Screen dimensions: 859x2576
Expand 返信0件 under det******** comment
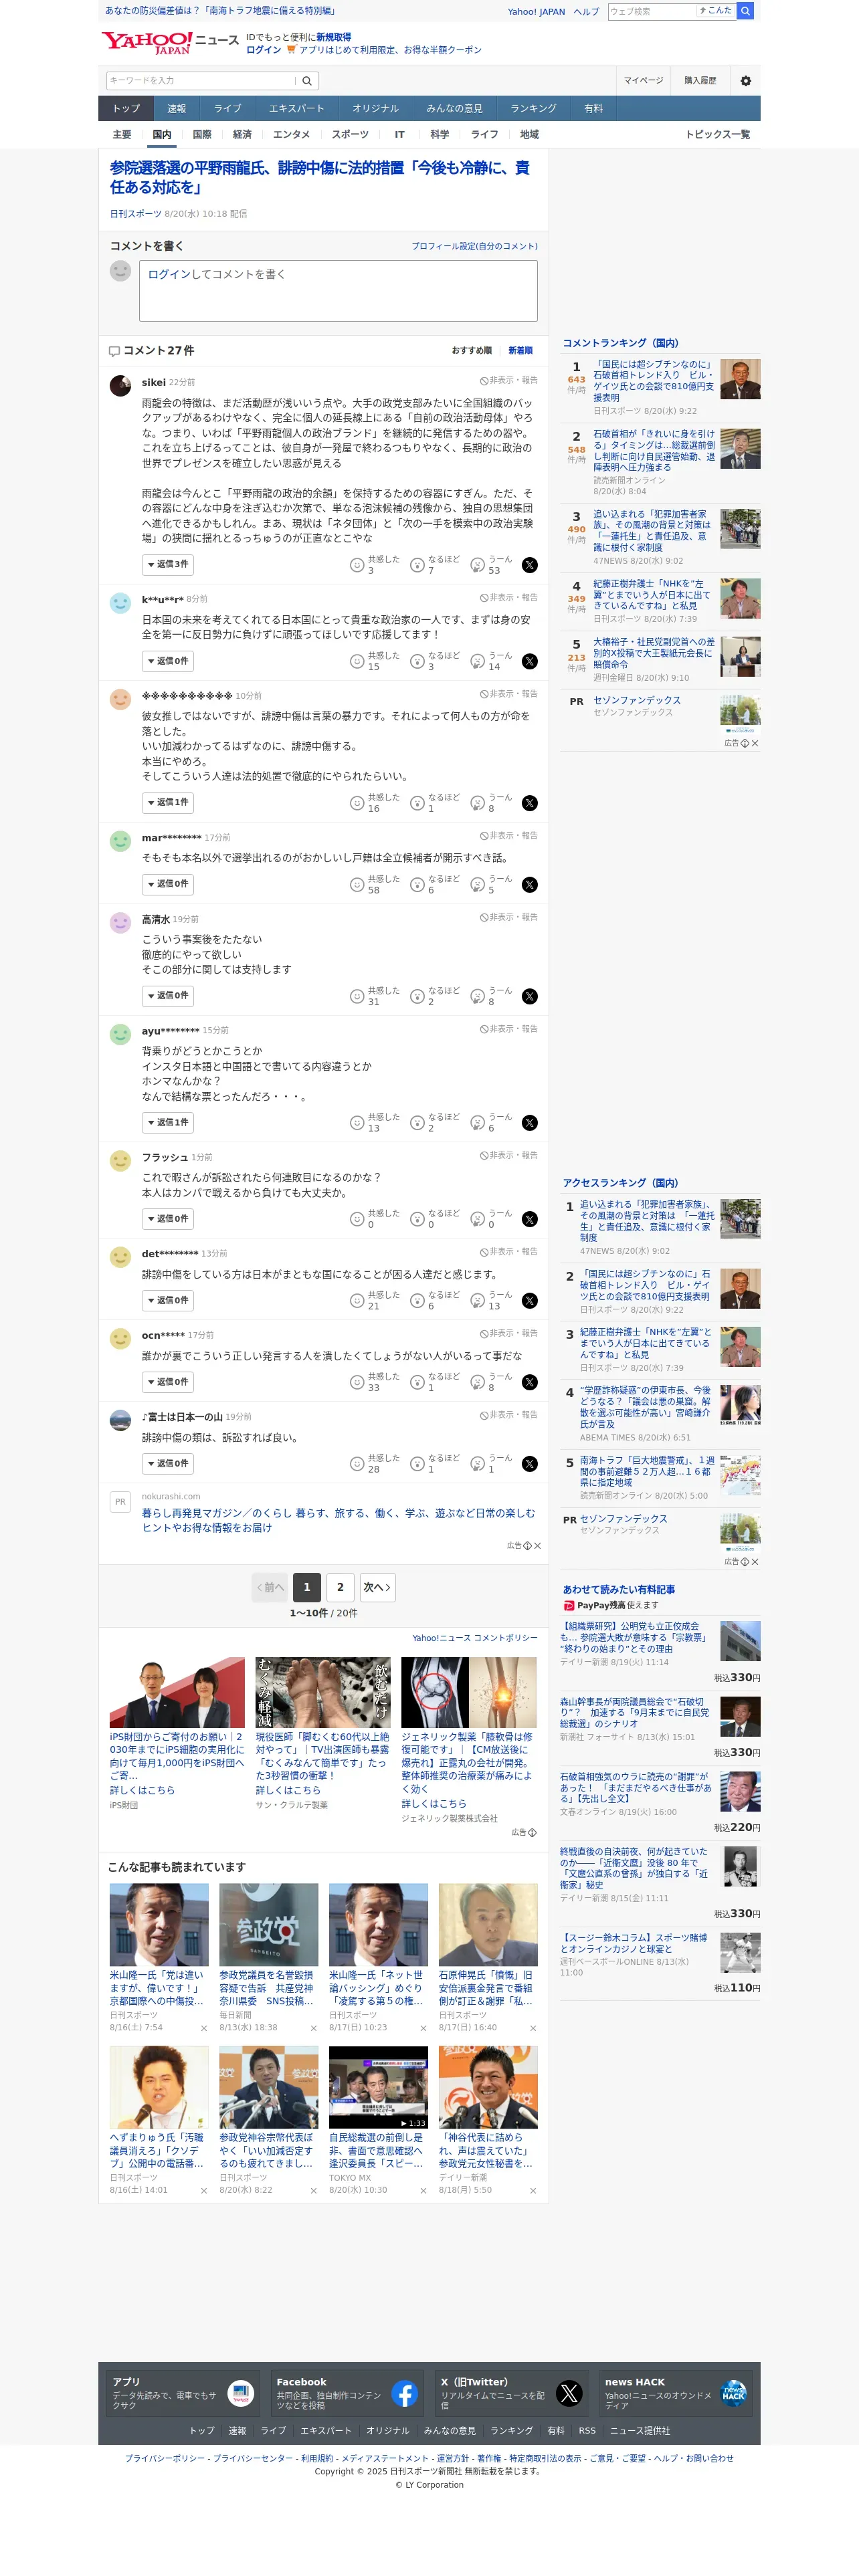[168, 1300]
